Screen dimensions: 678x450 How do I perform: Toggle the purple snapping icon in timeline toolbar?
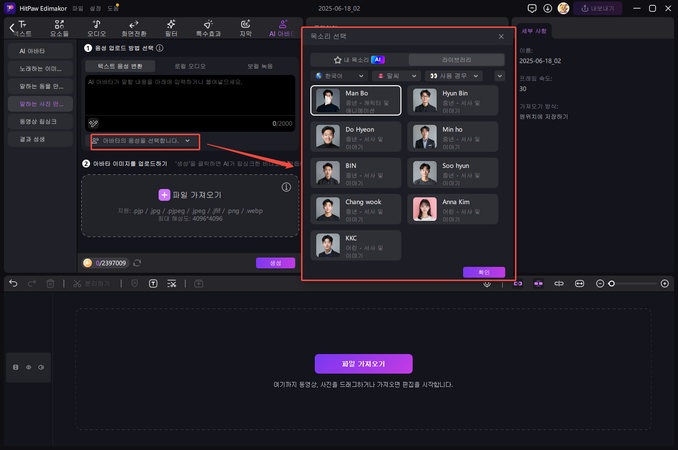tap(538, 284)
